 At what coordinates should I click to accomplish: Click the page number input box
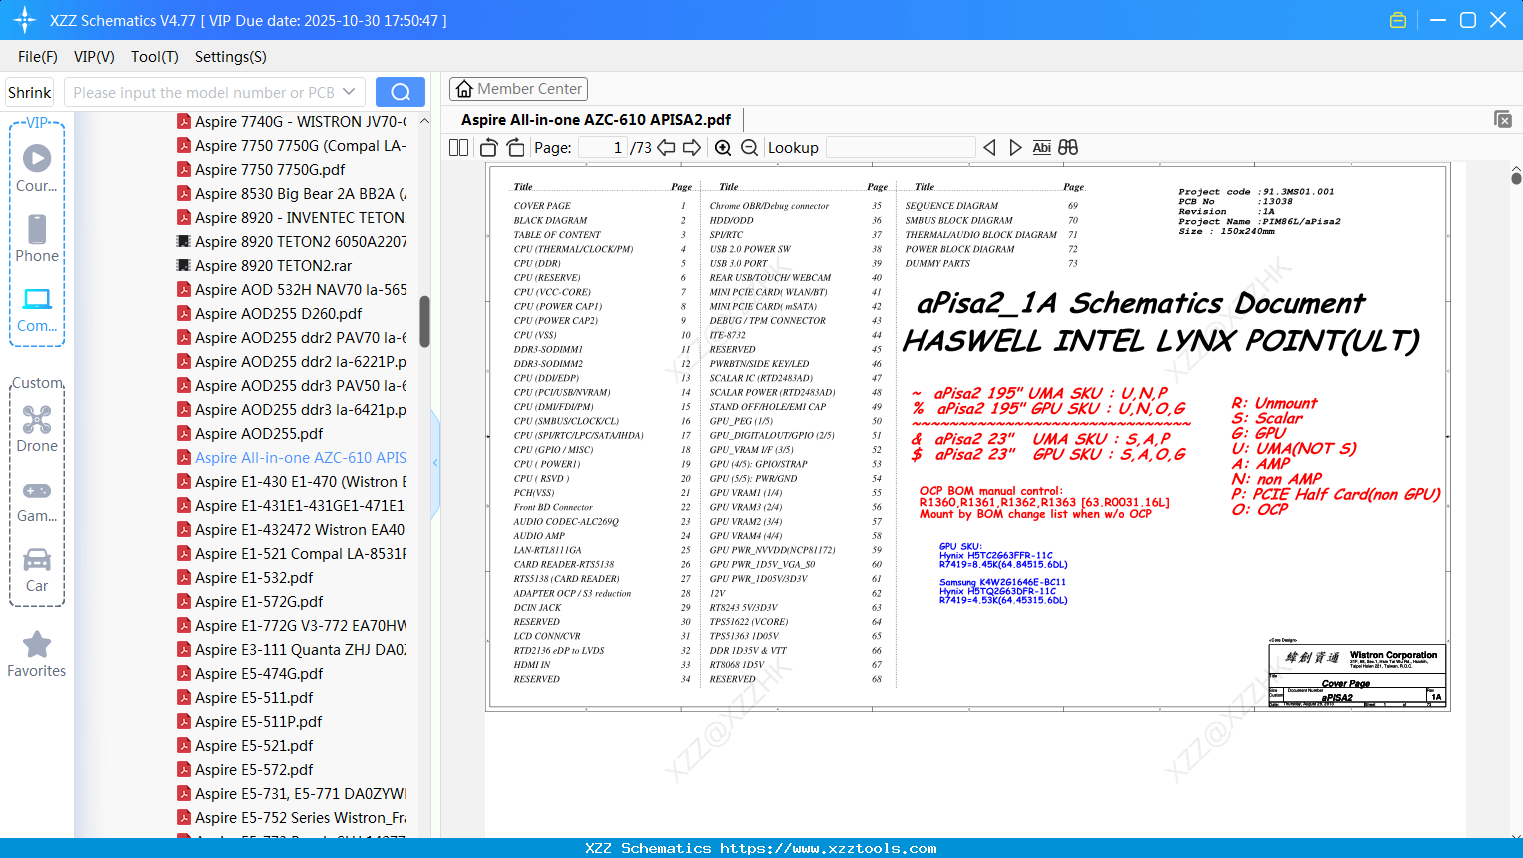pyautogui.click(x=603, y=148)
